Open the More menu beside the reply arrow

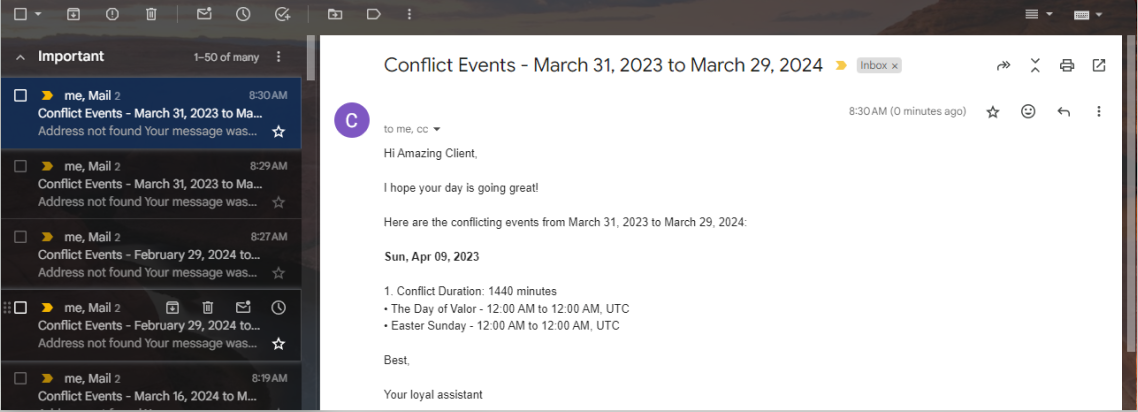(1099, 112)
